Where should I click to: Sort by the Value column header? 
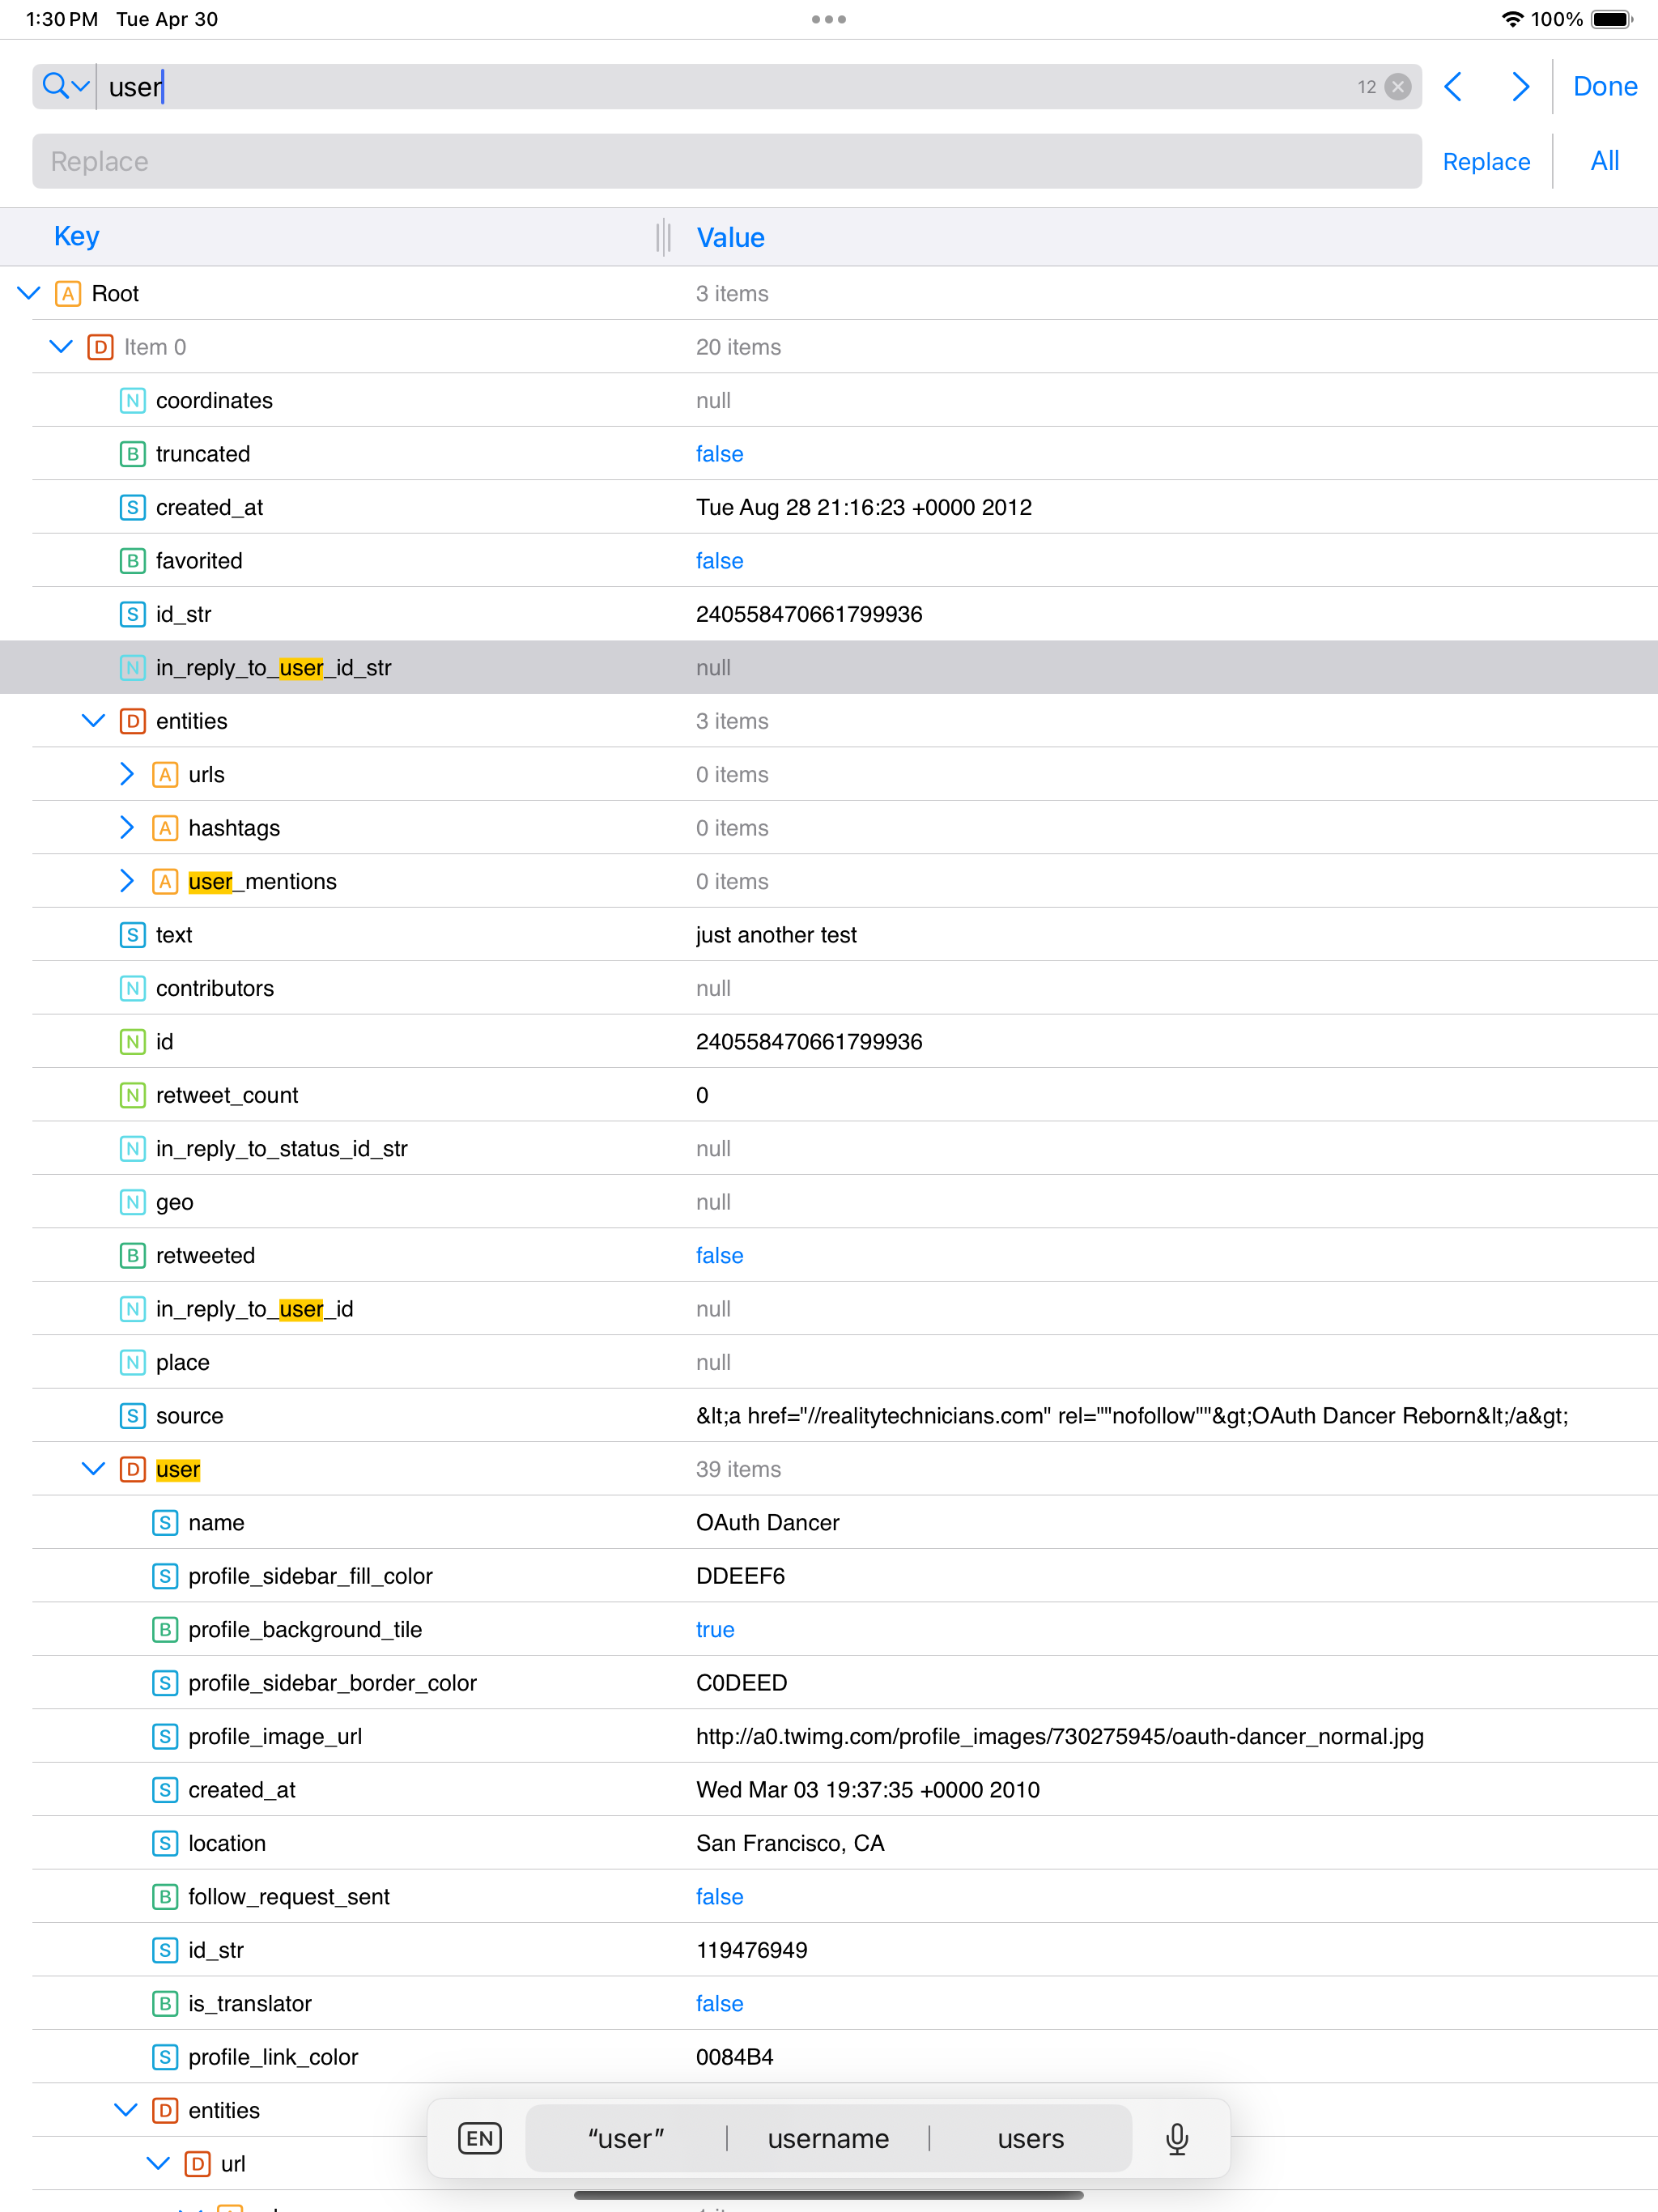[x=730, y=238]
